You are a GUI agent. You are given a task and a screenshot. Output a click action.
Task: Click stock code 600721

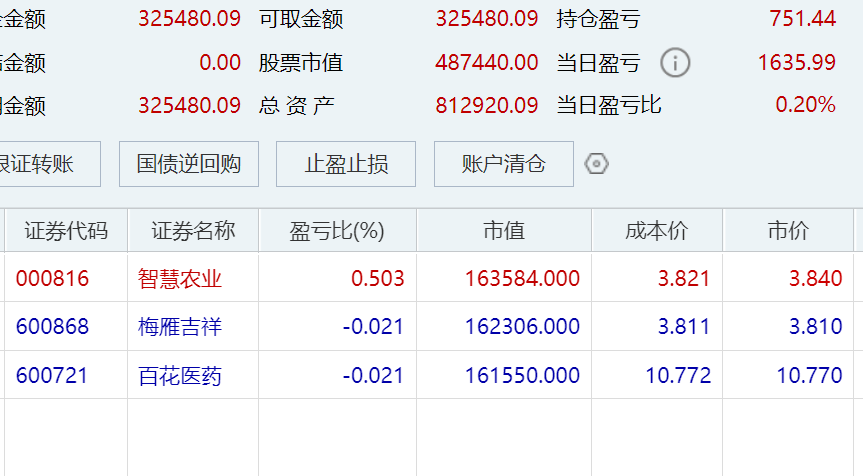pyautogui.click(x=52, y=376)
